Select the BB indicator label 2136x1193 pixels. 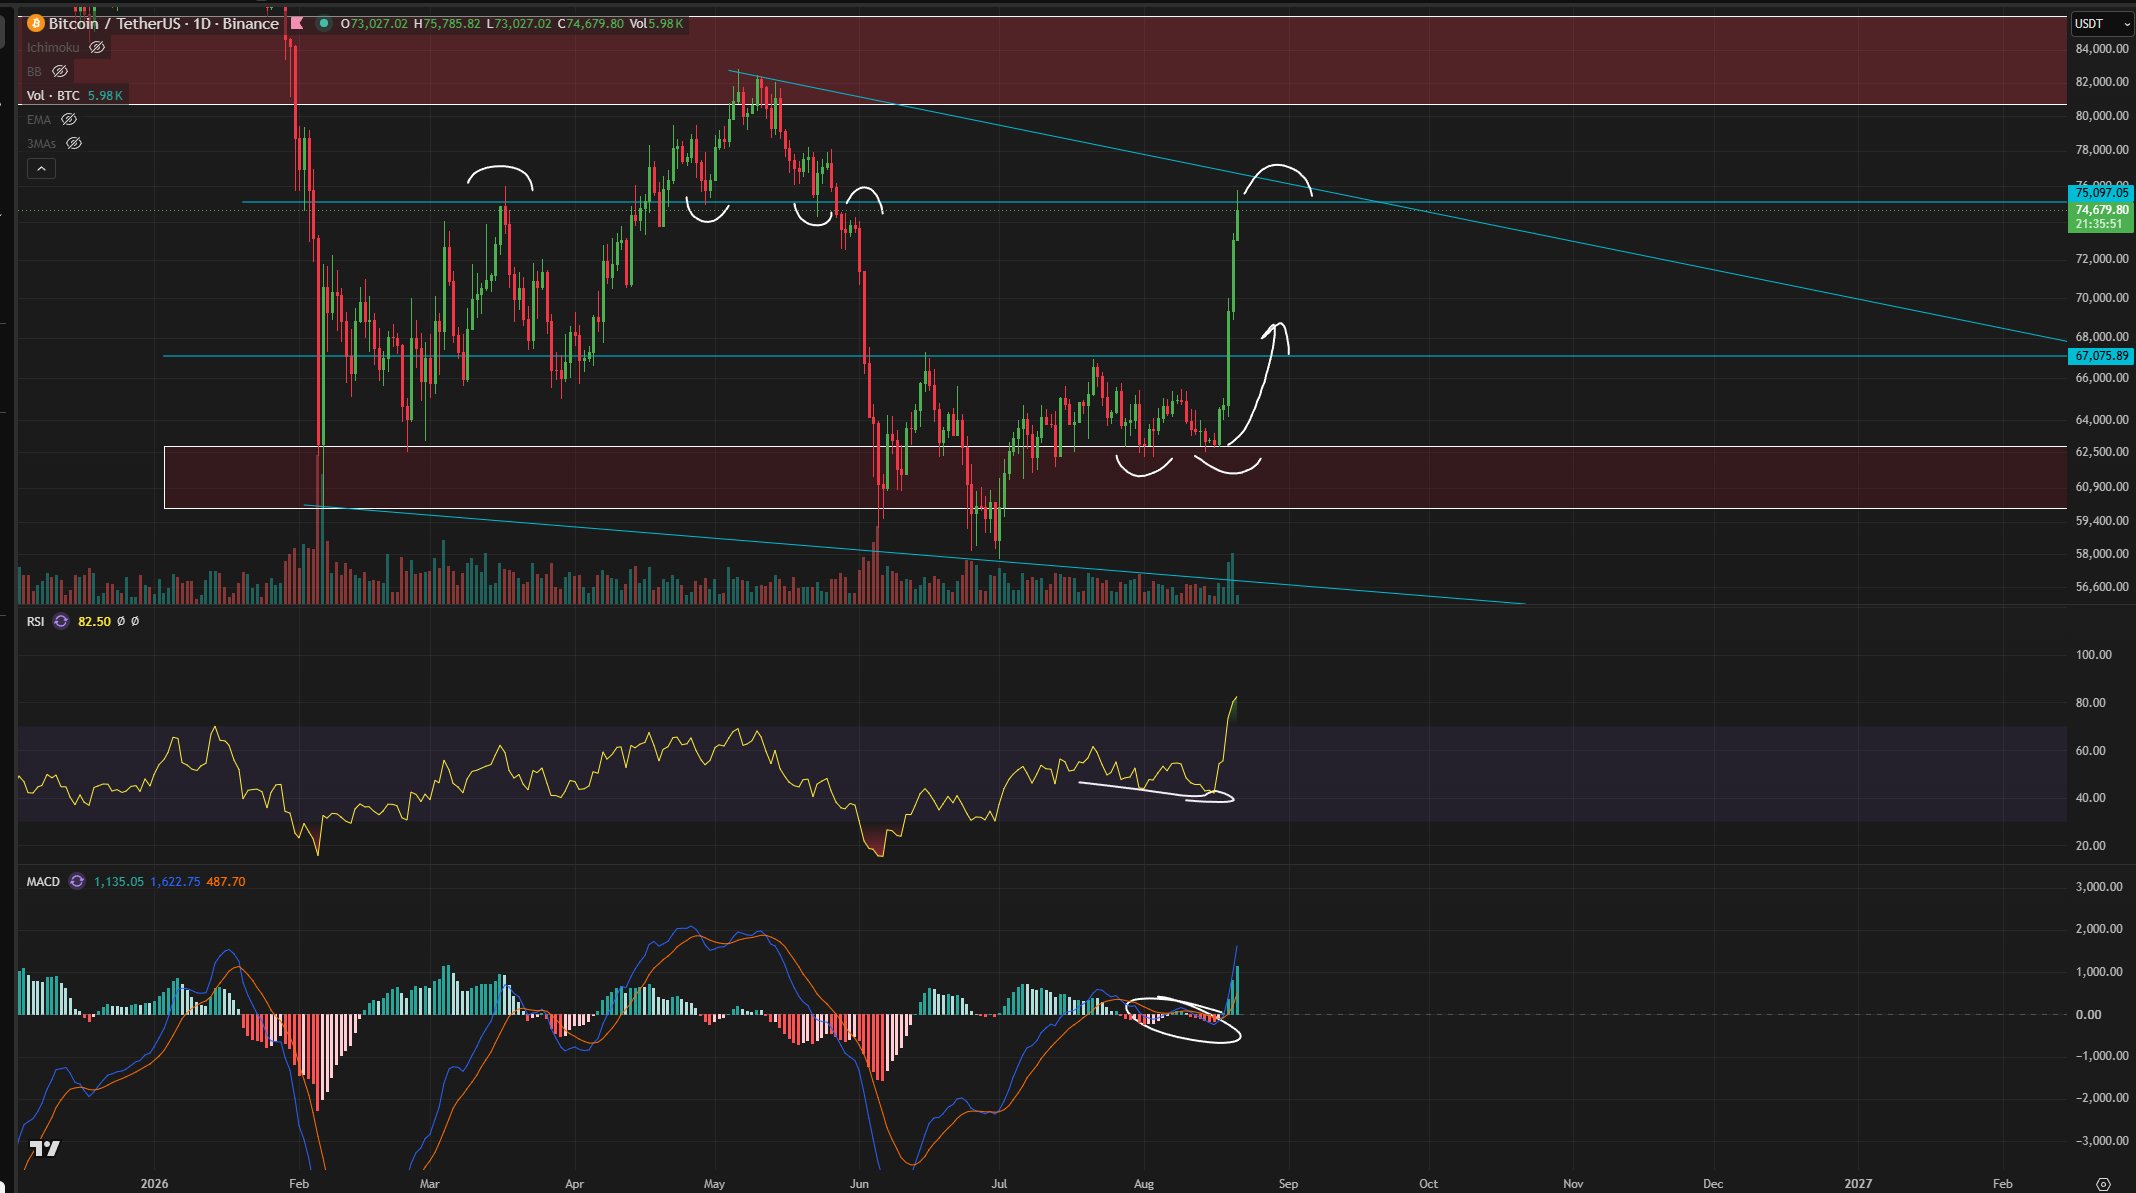(x=34, y=71)
